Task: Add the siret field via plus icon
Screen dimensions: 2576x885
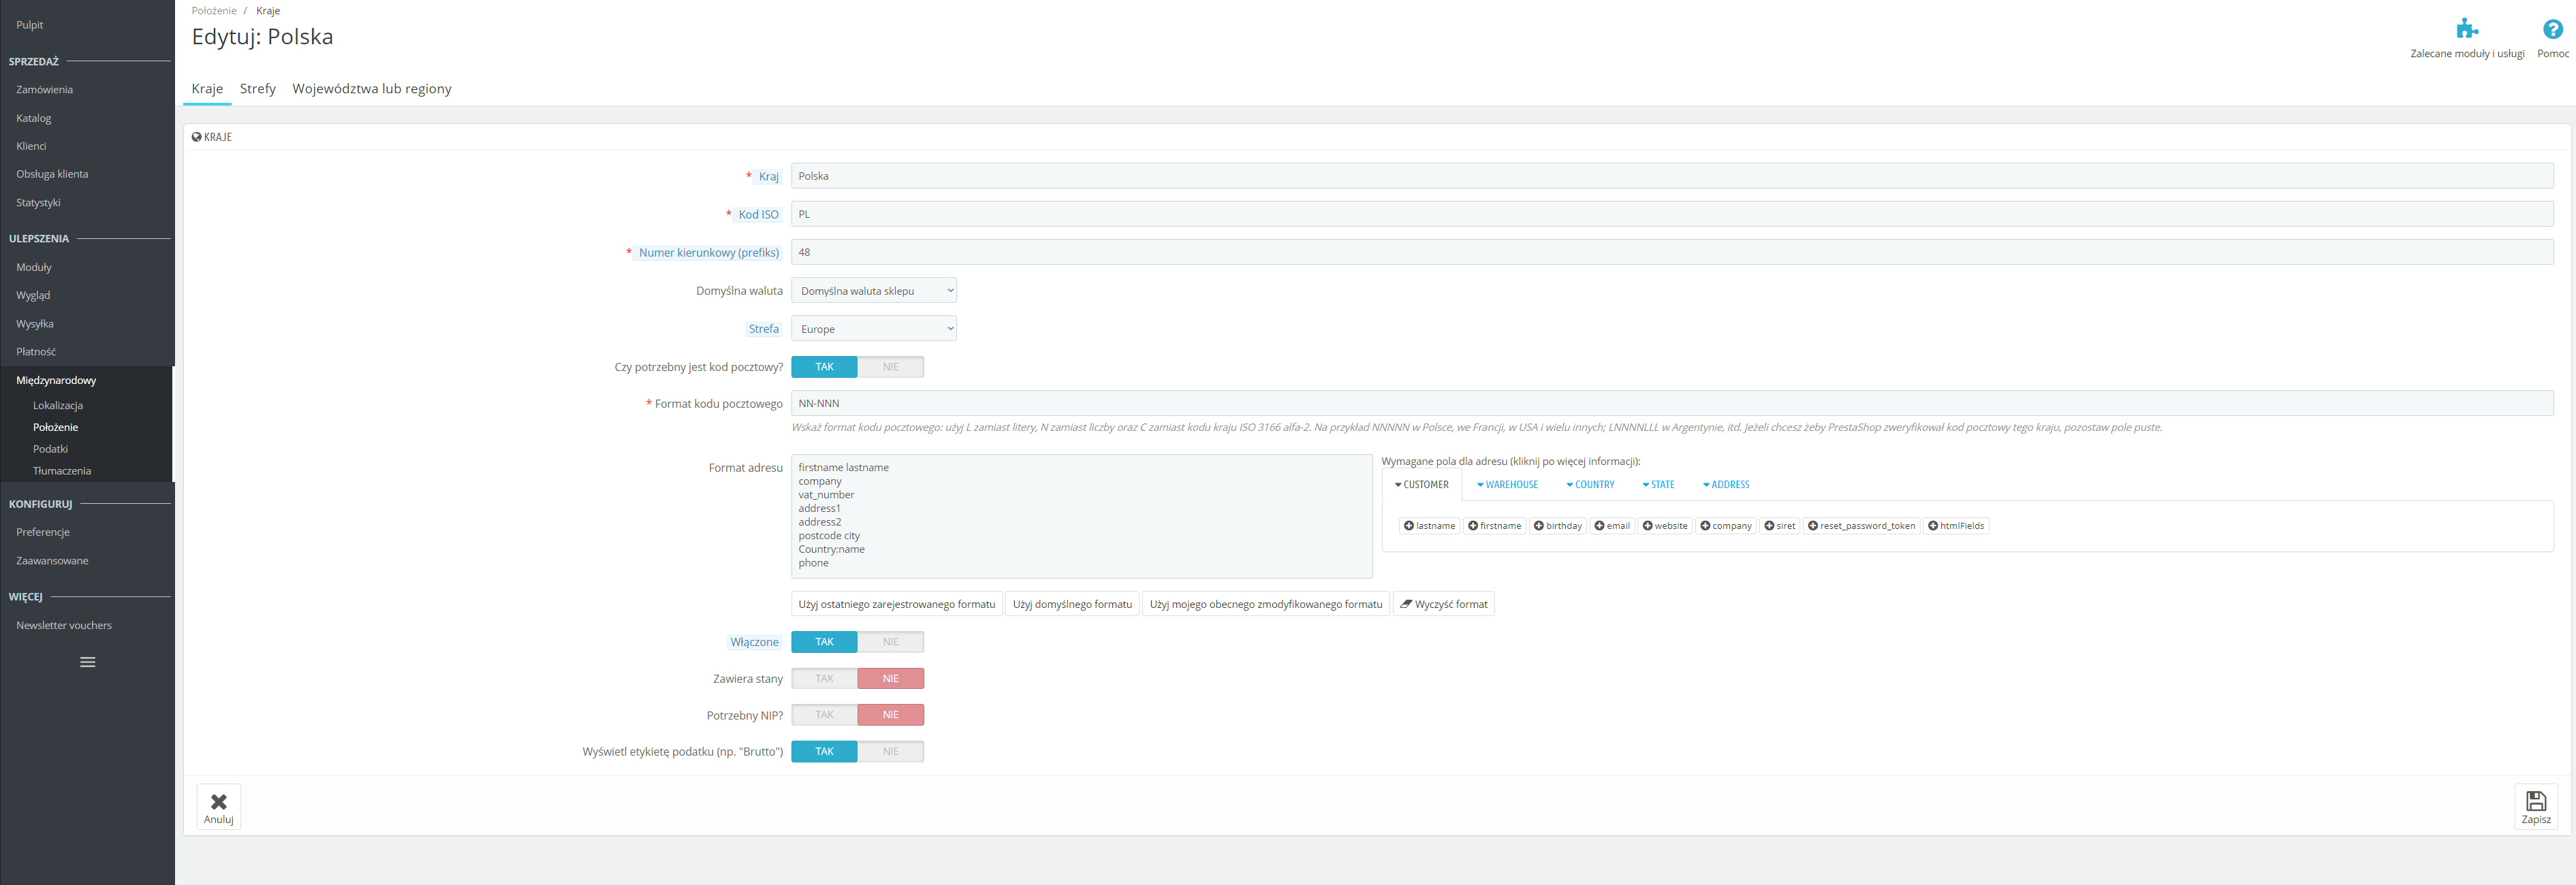Action: (1769, 526)
